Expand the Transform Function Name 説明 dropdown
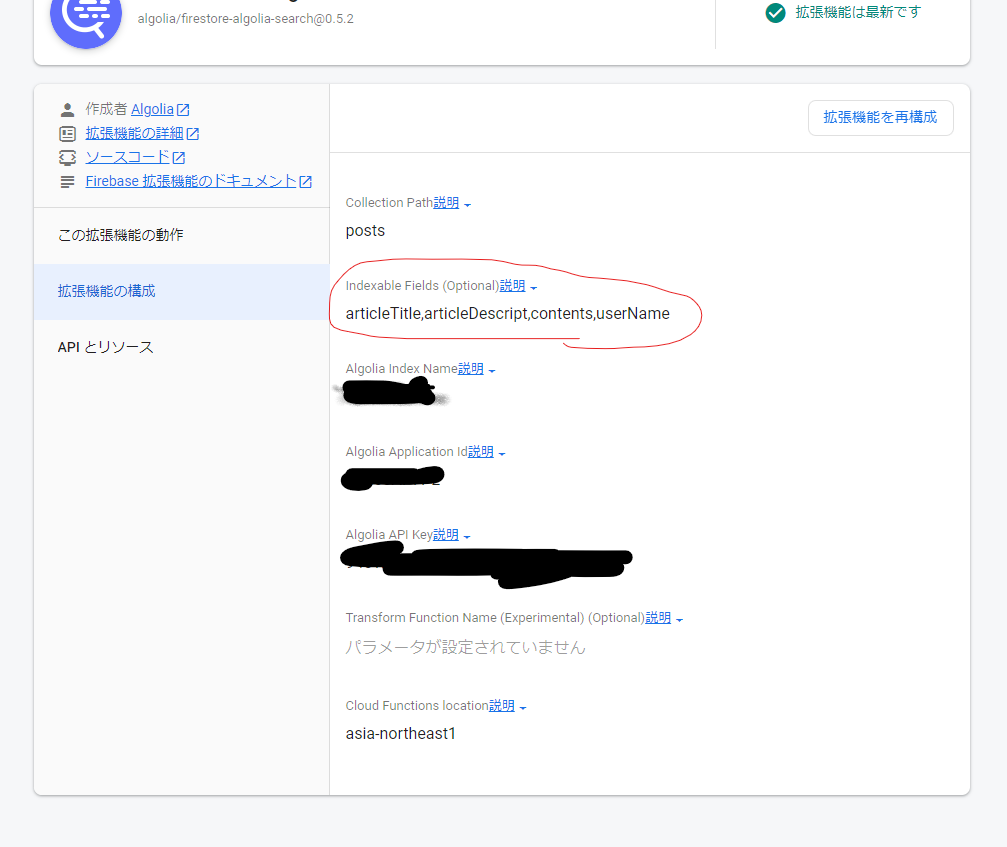 [681, 618]
